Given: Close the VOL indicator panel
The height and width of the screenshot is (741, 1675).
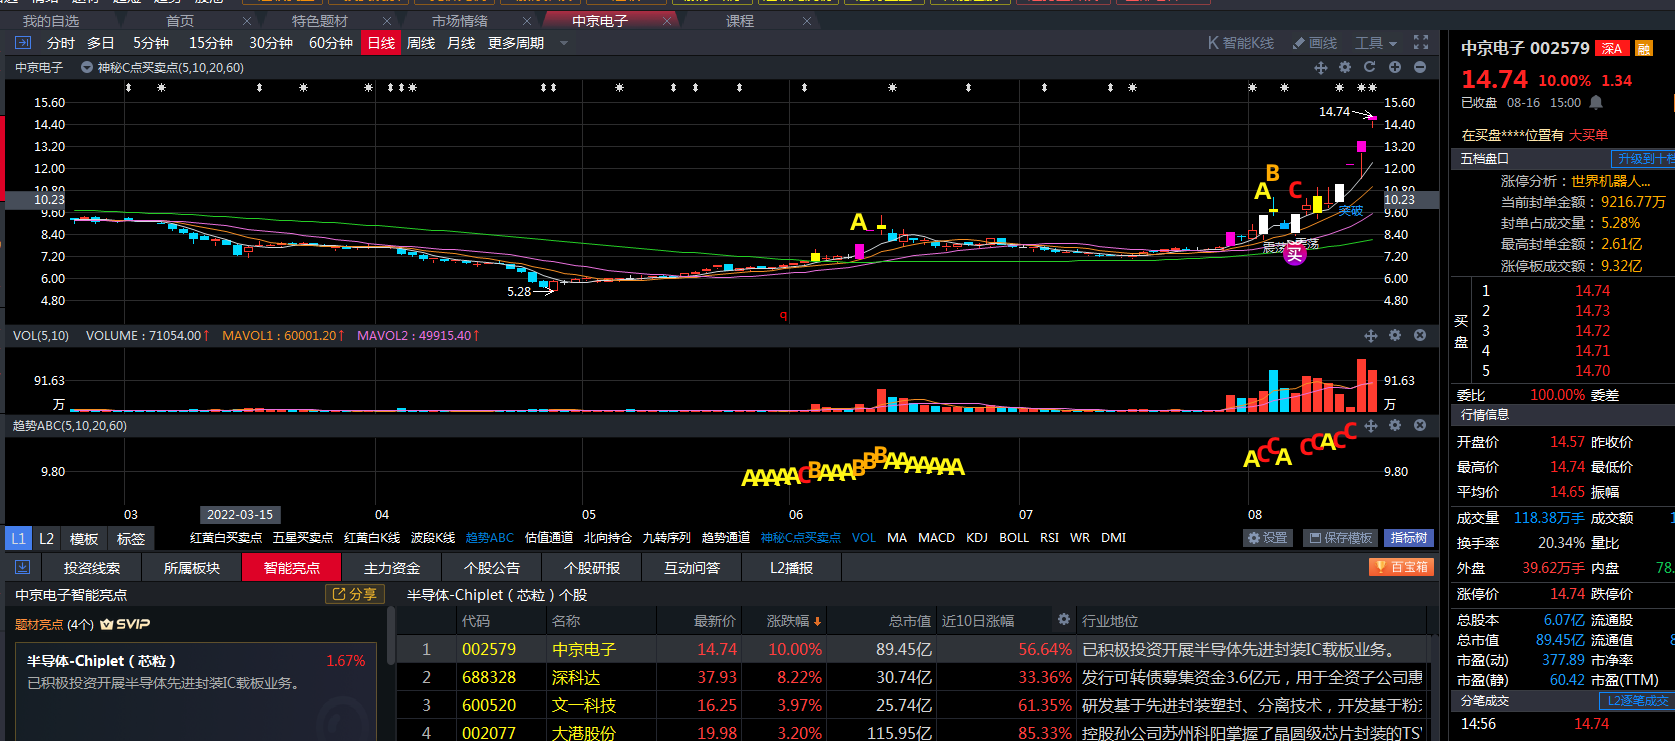Looking at the screenshot, I should (1420, 336).
